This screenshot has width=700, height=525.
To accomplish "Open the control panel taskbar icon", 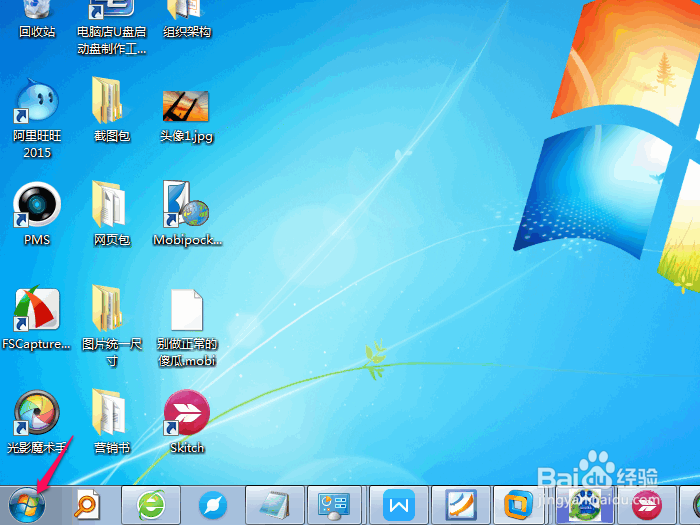I will 334,506.
